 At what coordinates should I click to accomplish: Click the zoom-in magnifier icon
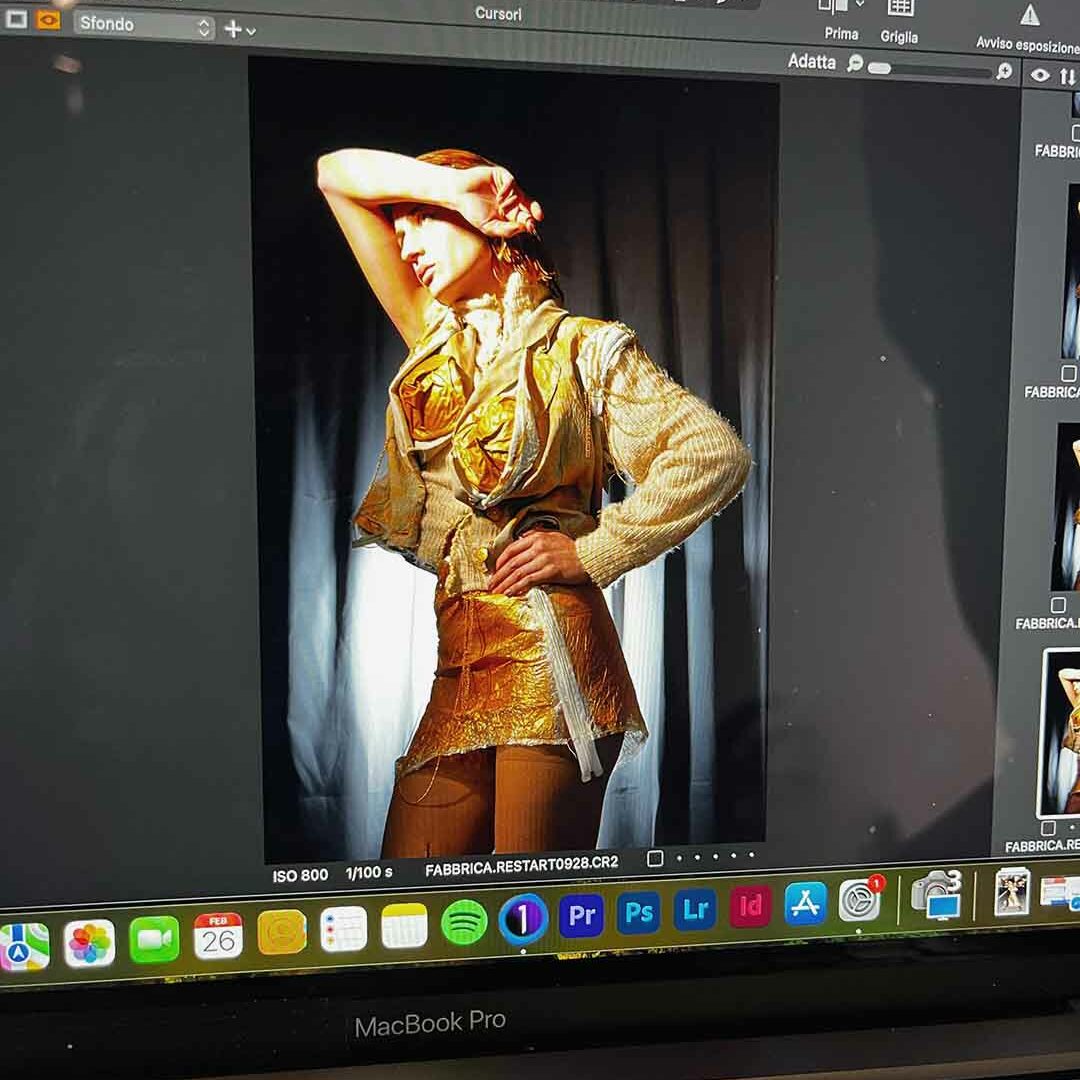tap(1004, 71)
